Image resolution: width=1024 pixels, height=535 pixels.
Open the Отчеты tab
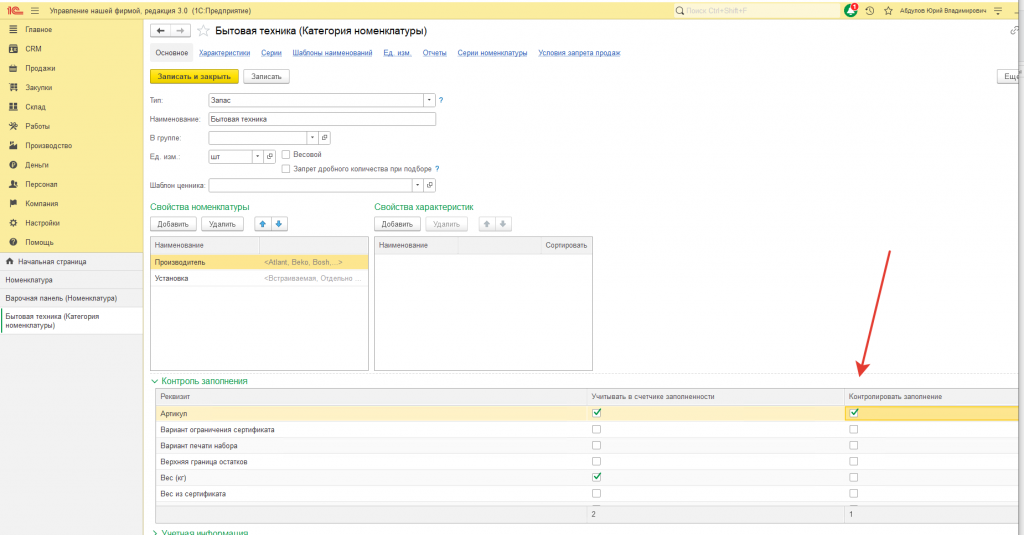click(x=434, y=53)
